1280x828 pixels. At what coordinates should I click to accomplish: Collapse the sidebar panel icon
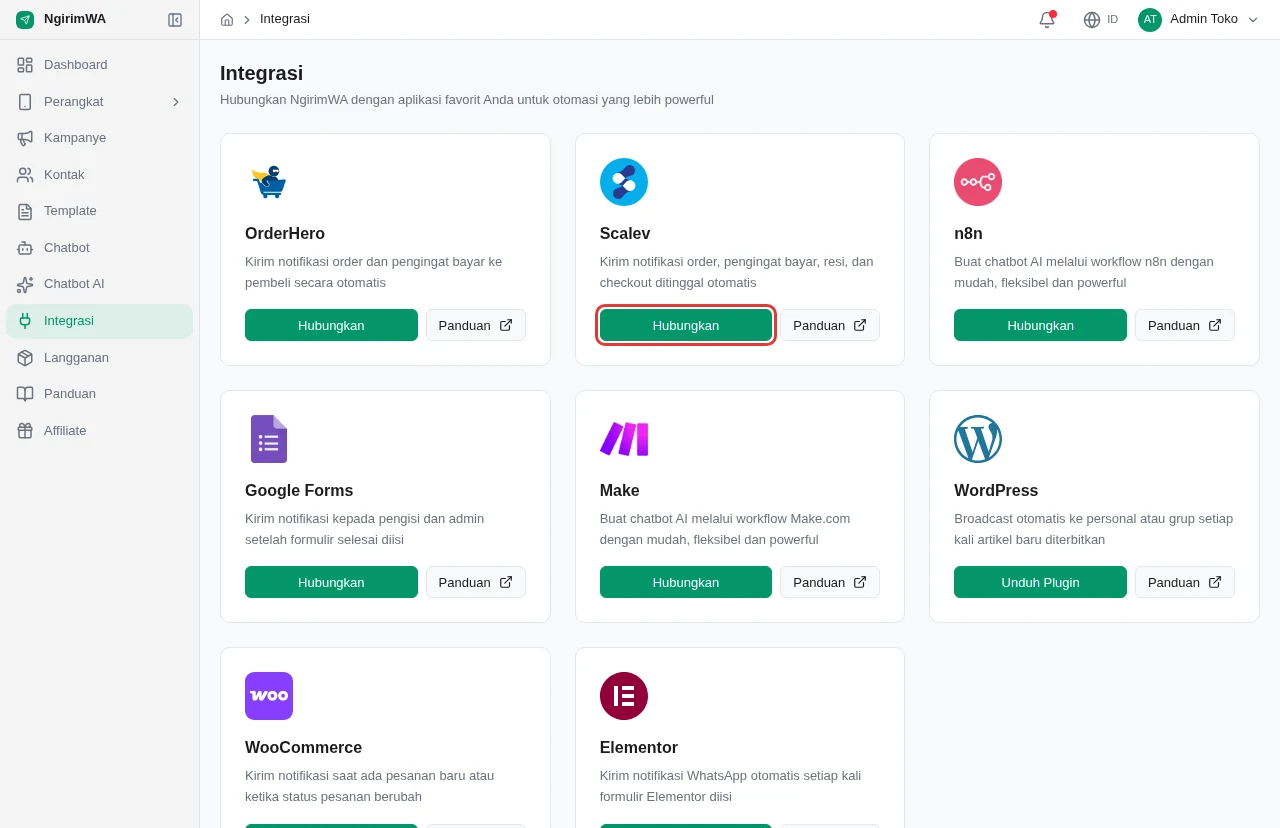click(175, 20)
